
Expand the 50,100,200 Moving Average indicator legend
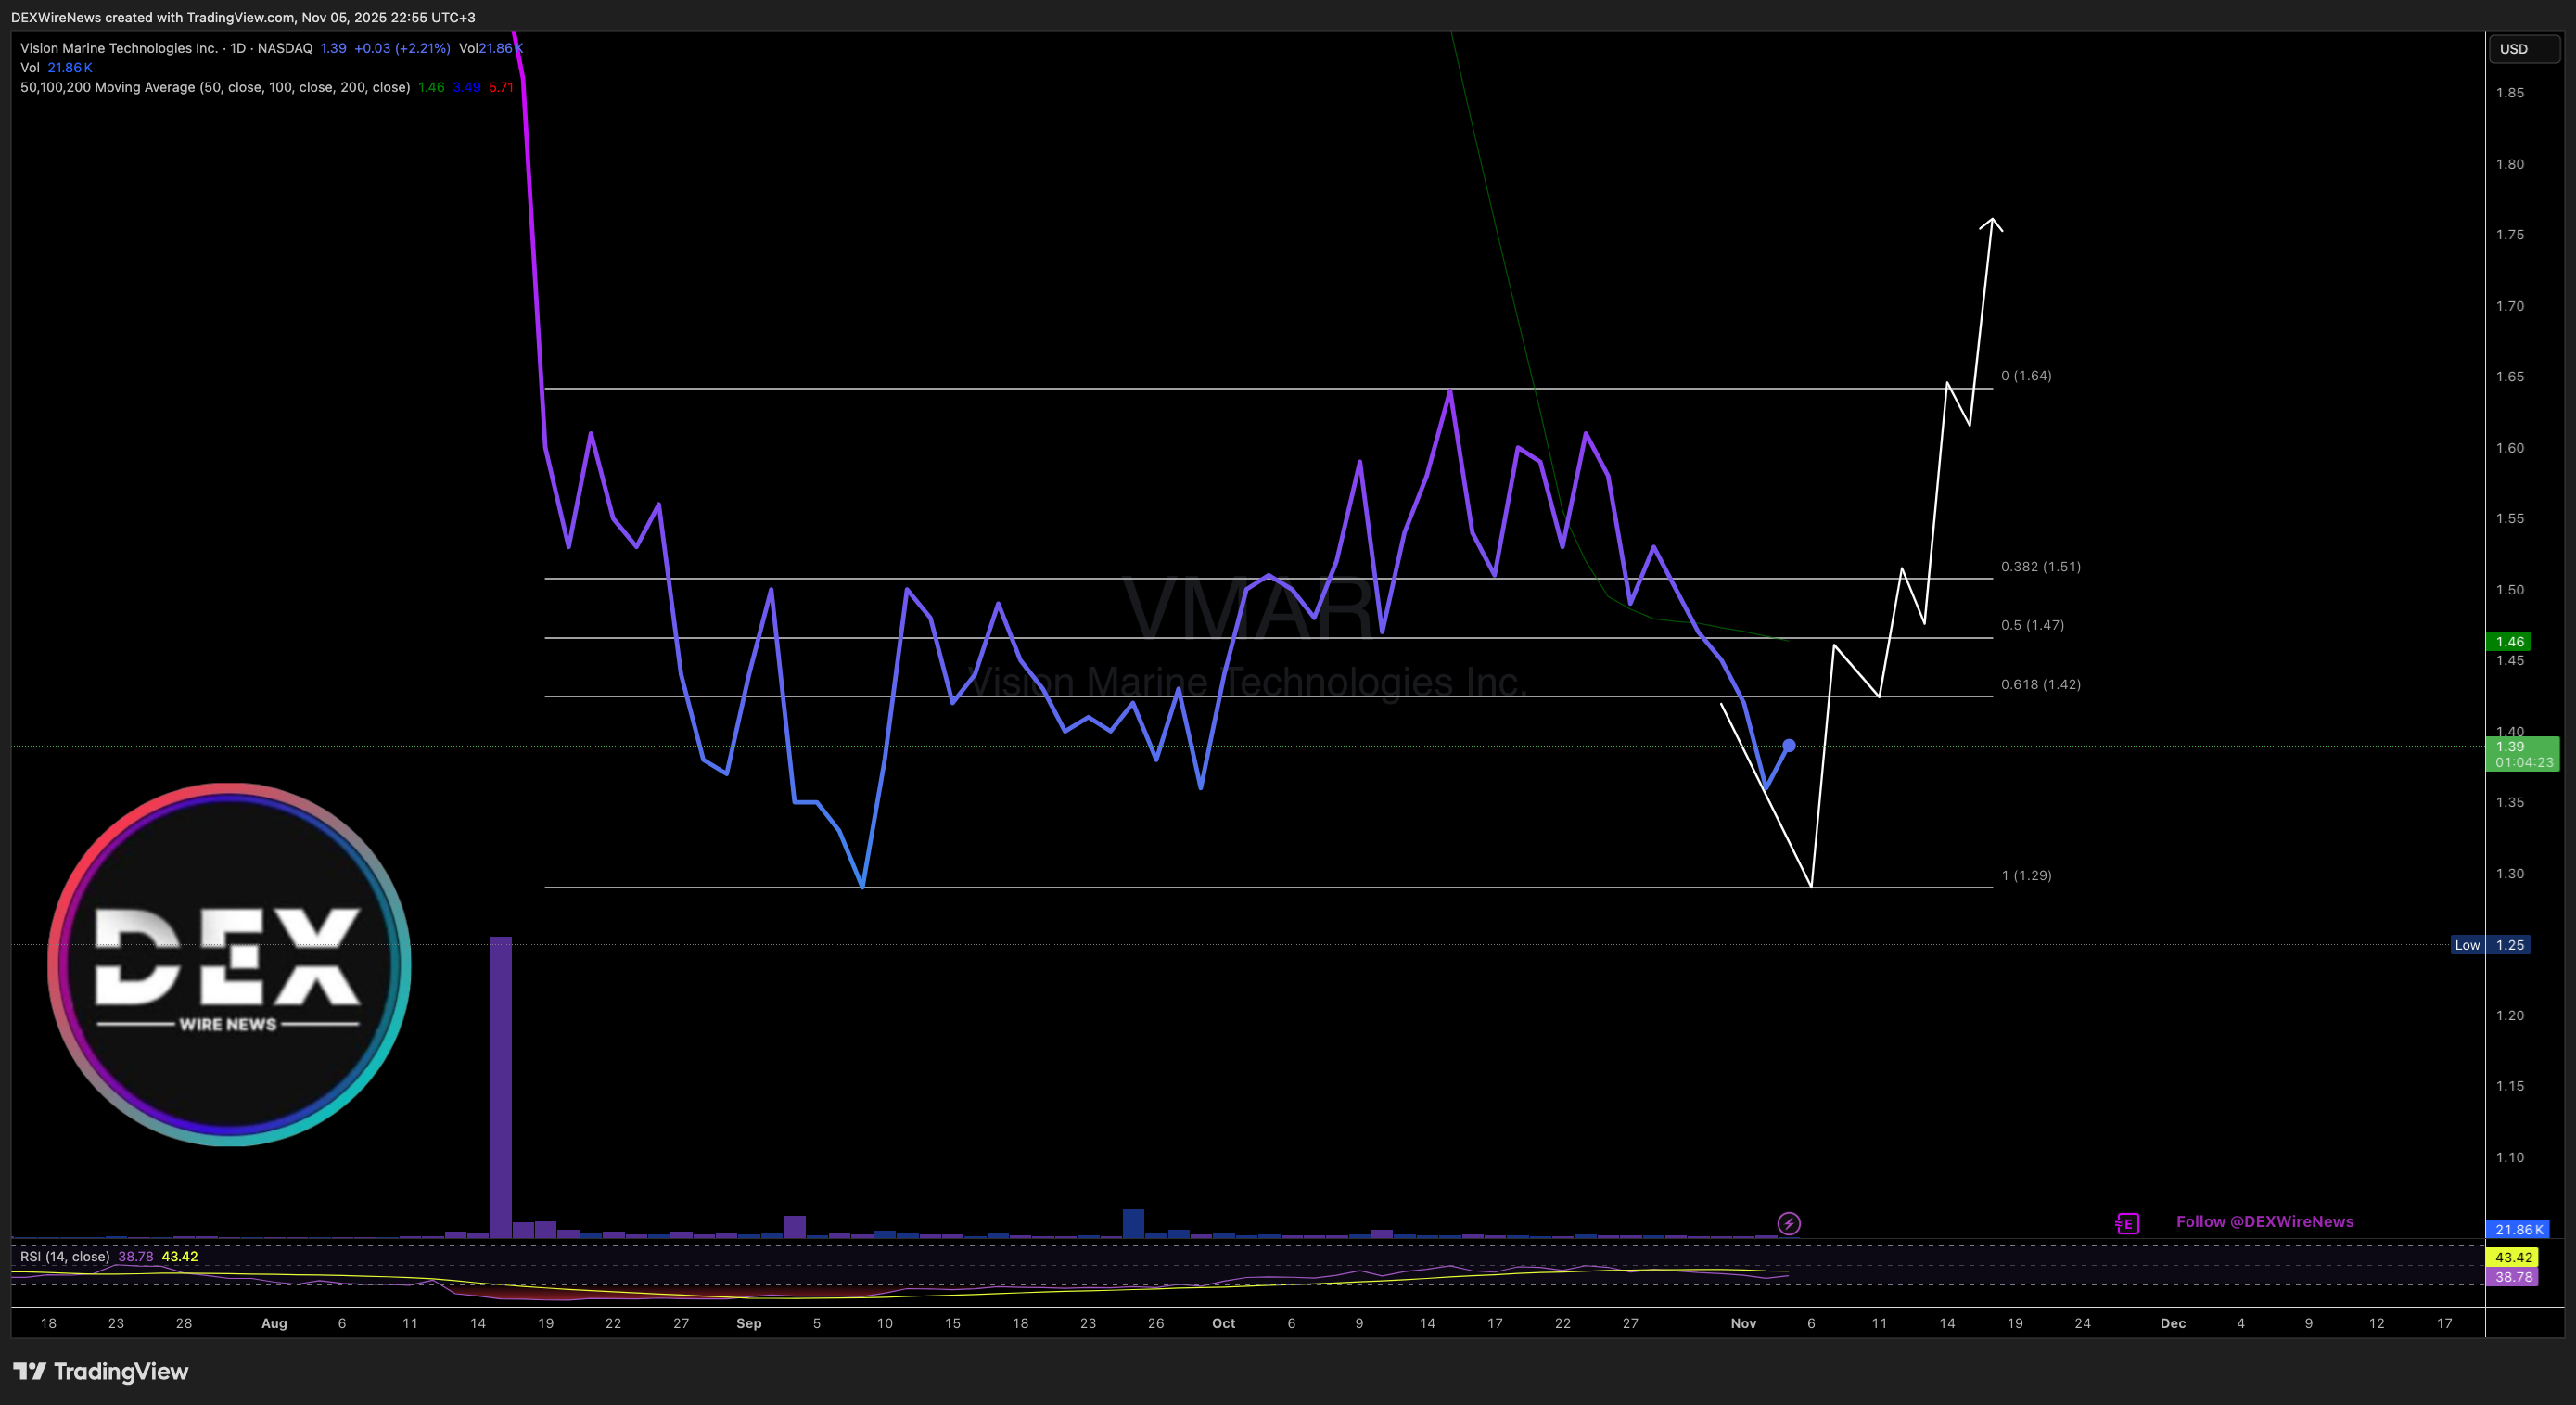coord(215,87)
